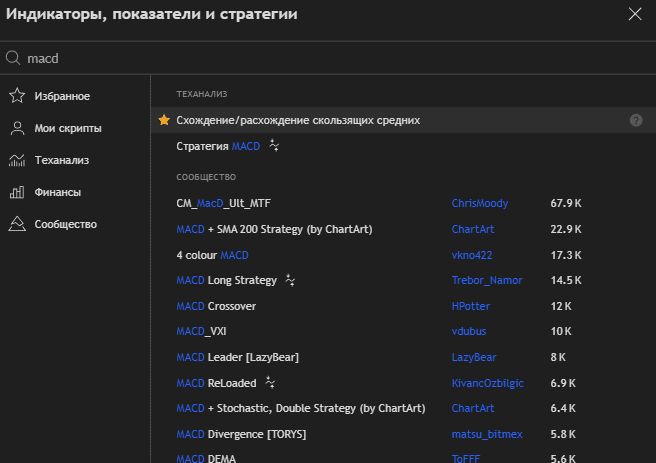Select MACD Divergence [TORYS] indicator
This screenshot has height=463, width=656.
click(x=240, y=434)
